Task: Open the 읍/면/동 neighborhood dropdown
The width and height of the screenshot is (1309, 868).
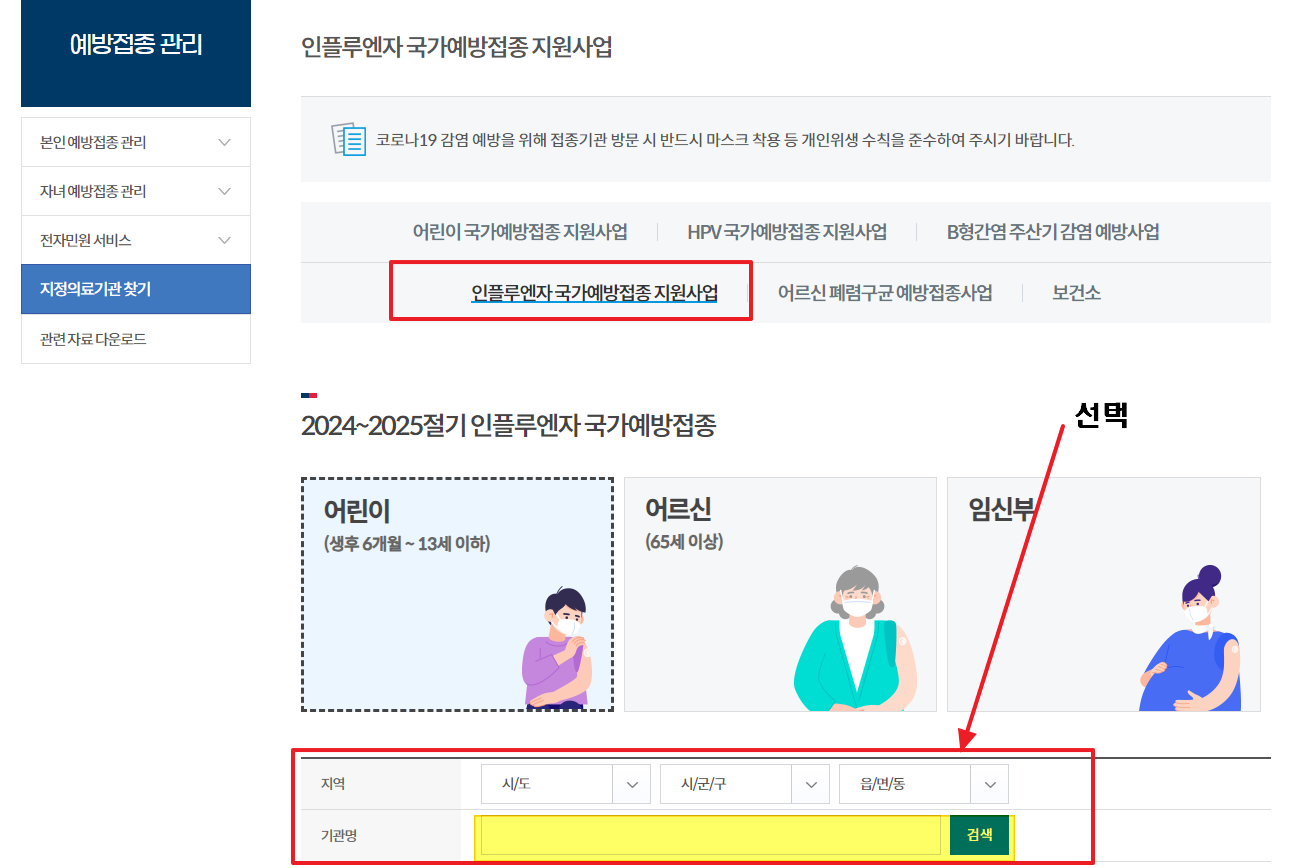Action: (923, 784)
